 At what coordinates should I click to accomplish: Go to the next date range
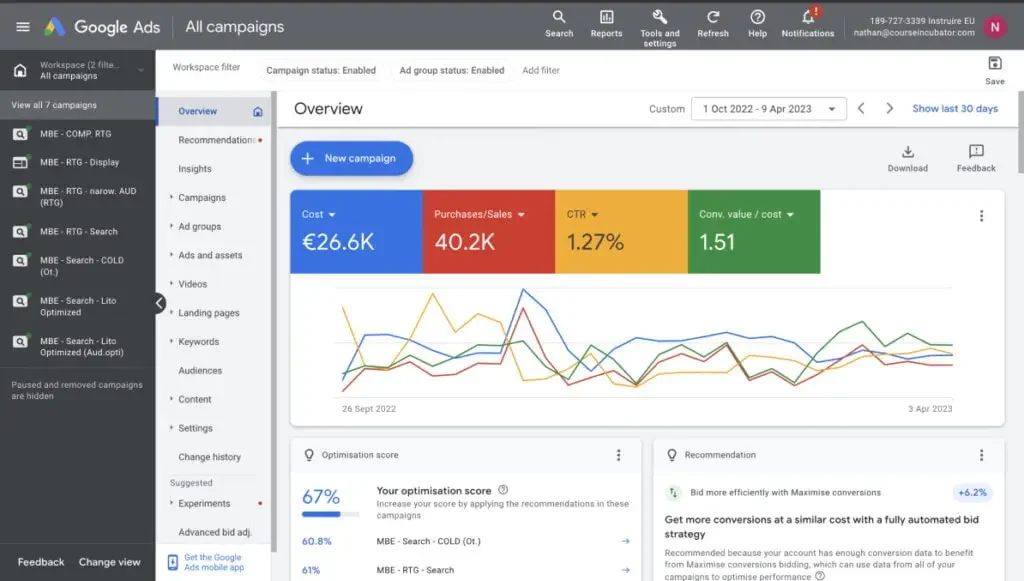tap(889, 108)
